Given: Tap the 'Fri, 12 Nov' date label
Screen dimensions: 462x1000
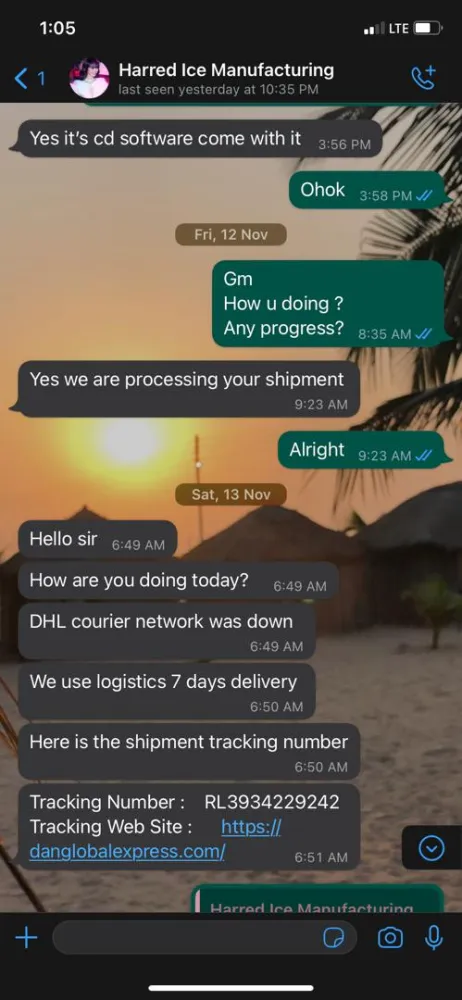Looking at the screenshot, I should coord(231,235).
